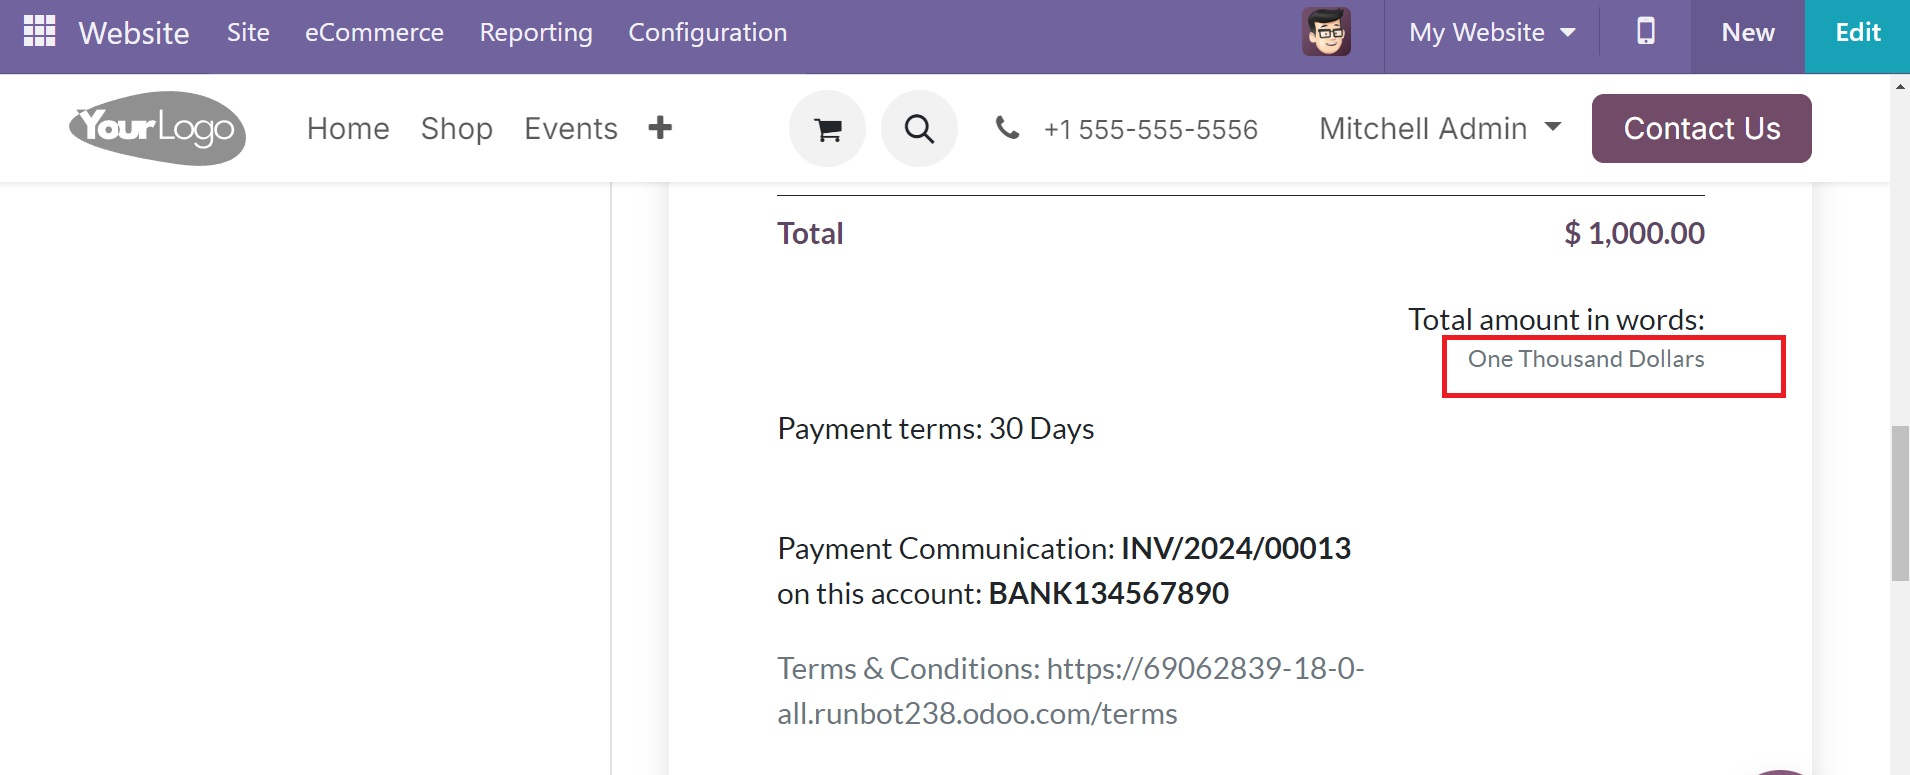Screen dimensions: 1910x775
Task: Open the Configuration menu
Action: [x=708, y=32]
